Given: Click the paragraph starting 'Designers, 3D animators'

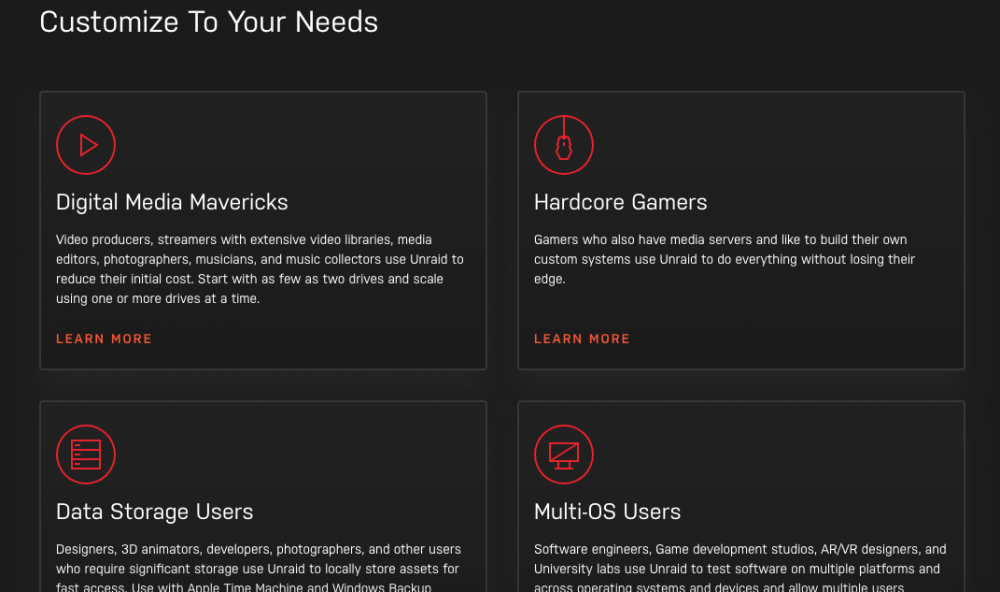Looking at the screenshot, I should (258, 567).
